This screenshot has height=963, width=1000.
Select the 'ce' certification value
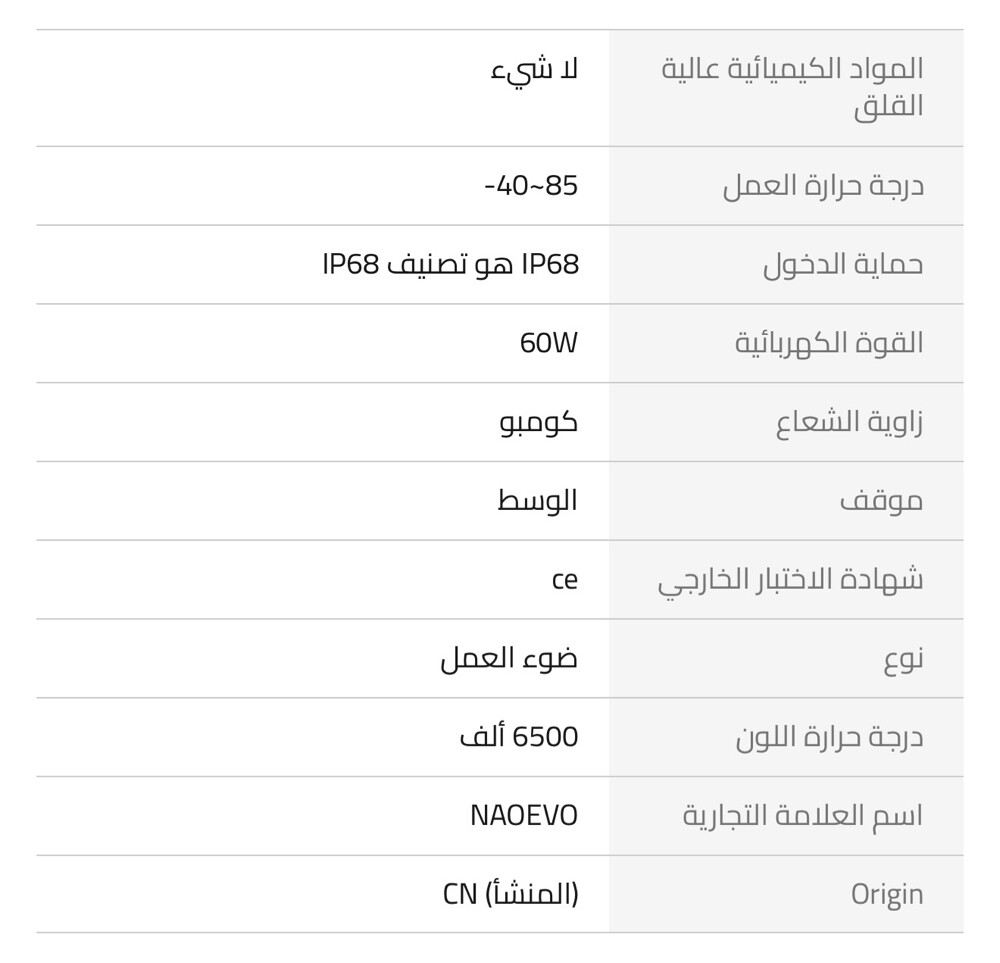(x=564, y=580)
